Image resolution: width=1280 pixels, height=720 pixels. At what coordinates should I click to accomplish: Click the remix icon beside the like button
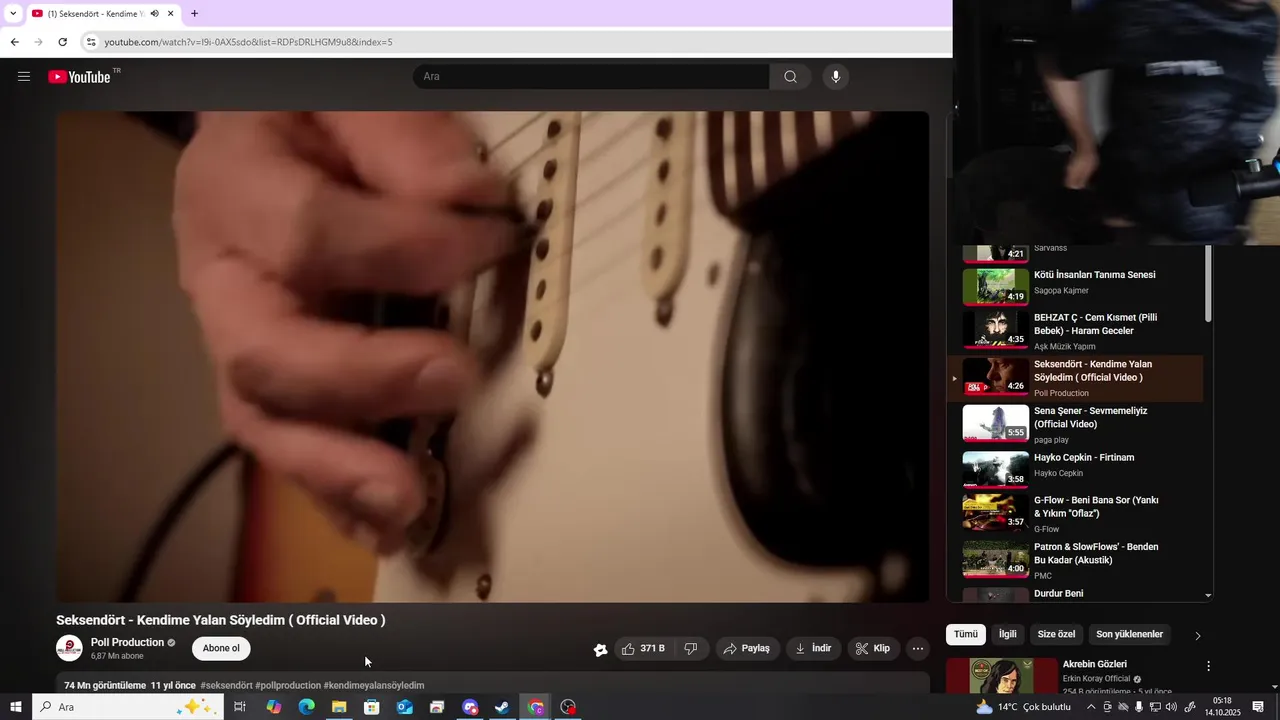[600, 650]
